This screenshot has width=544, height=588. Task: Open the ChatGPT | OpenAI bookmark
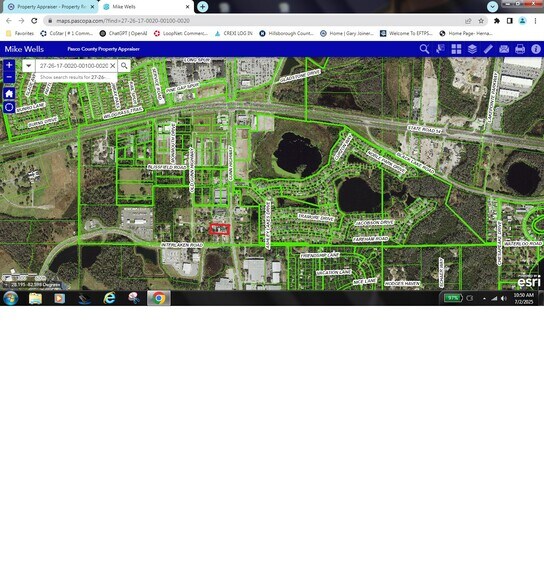123,33
